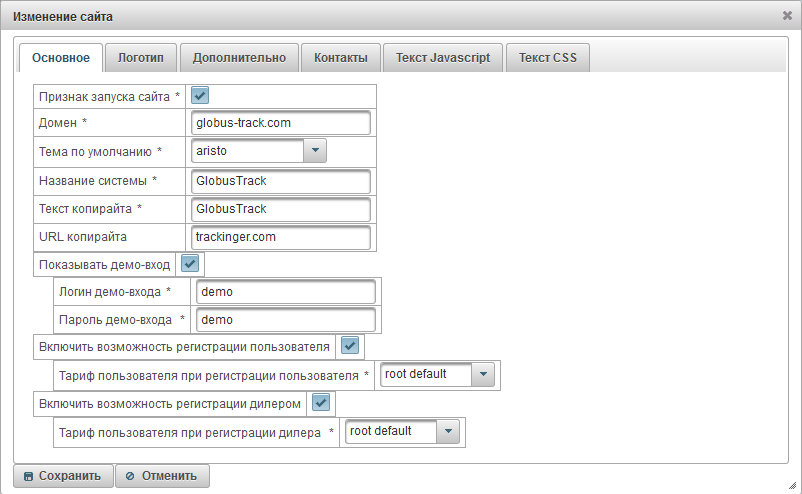Switch to the Логотип tab
Image resolution: width=802 pixels, height=494 pixels.
pos(141,58)
